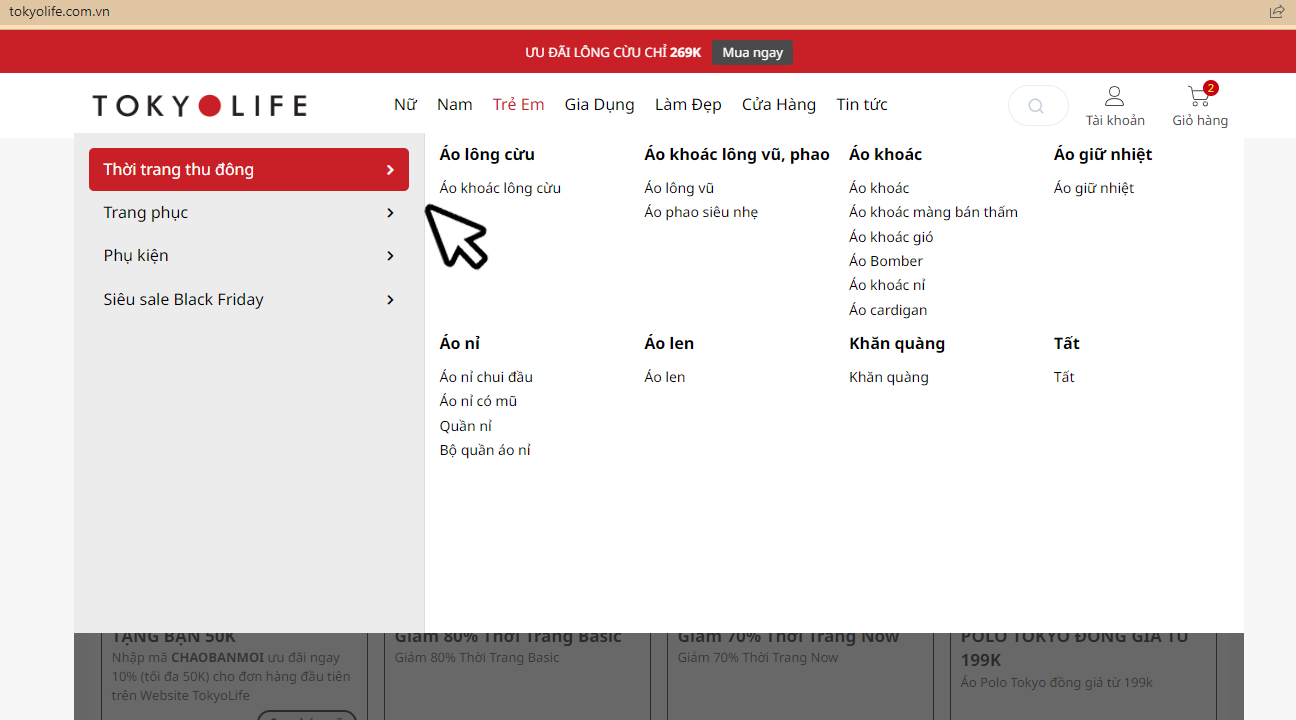Click Khăn quàng category heading
This screenshot has width=1296, height=720.
(x=896, y=343)
